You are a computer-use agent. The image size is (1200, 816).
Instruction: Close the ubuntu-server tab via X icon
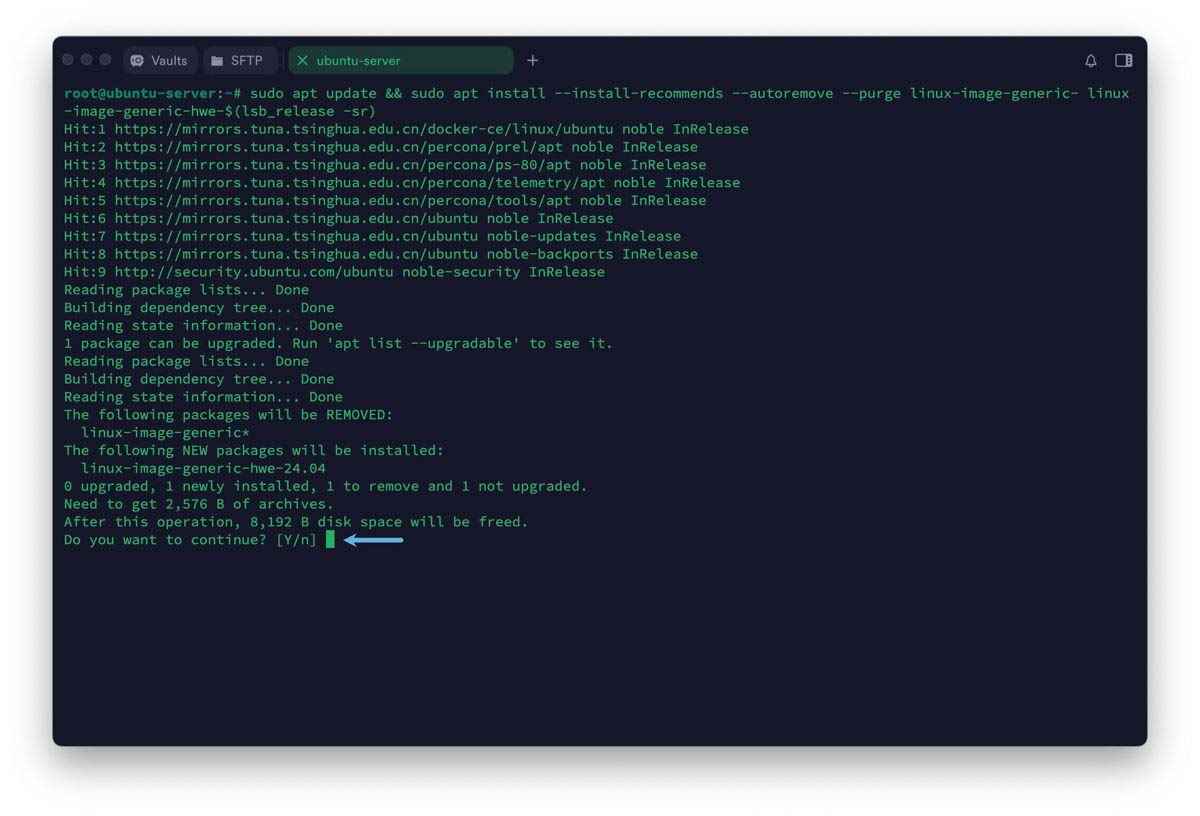tap(303, 61)
